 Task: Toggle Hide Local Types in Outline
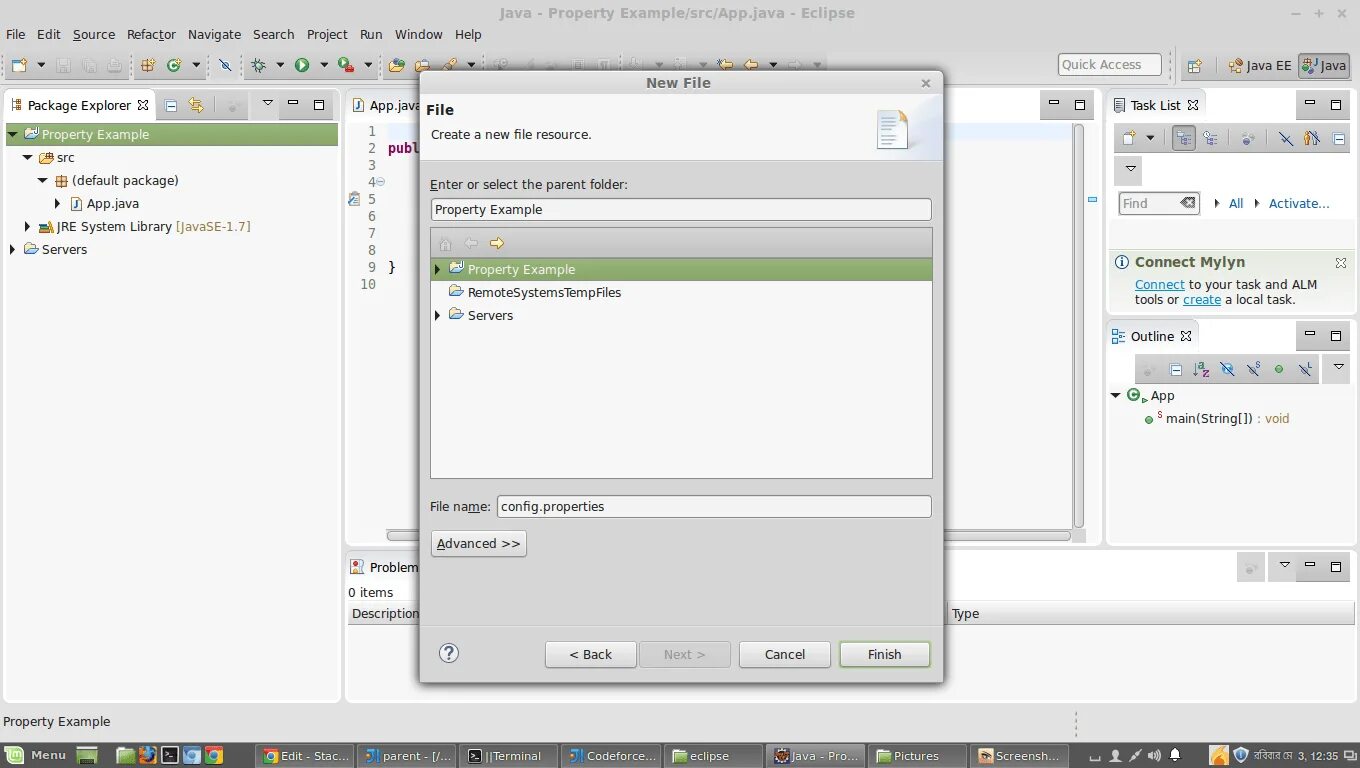(1305, 369)
